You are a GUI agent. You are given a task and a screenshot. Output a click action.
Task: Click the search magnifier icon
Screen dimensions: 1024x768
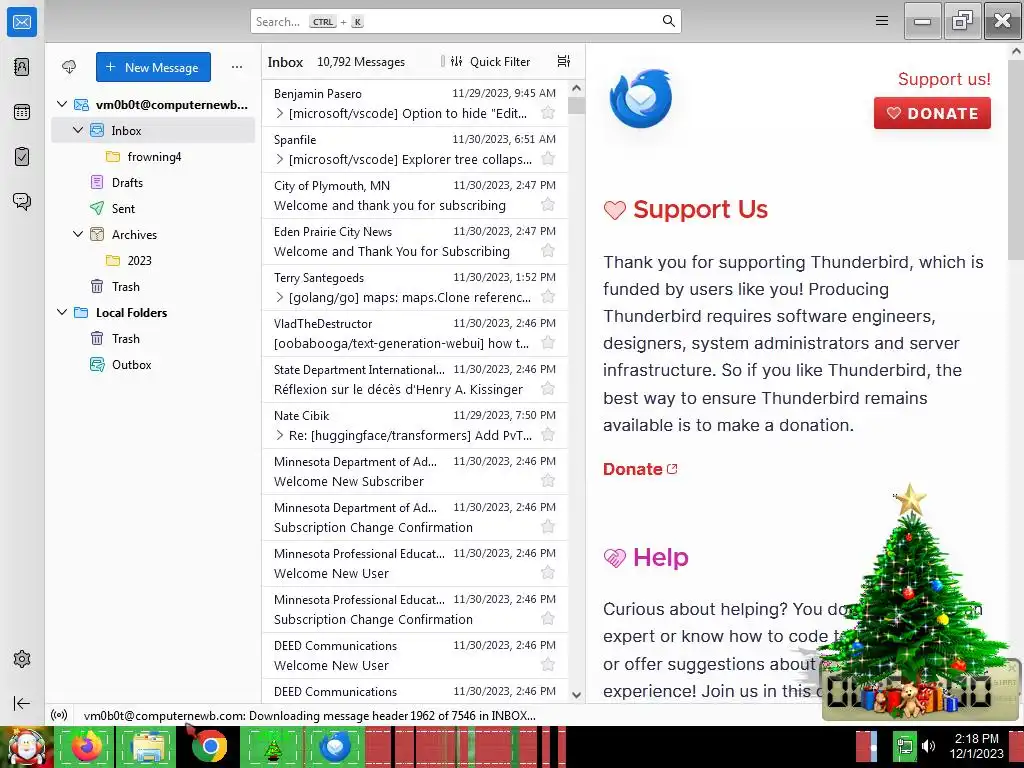[668, 21]
